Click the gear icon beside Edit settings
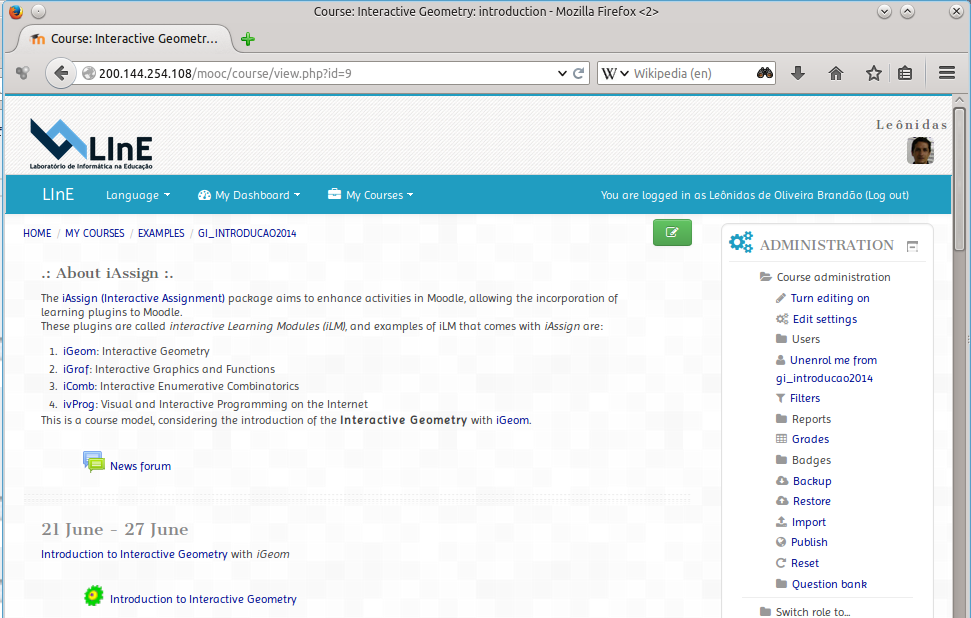 (782, 319)
